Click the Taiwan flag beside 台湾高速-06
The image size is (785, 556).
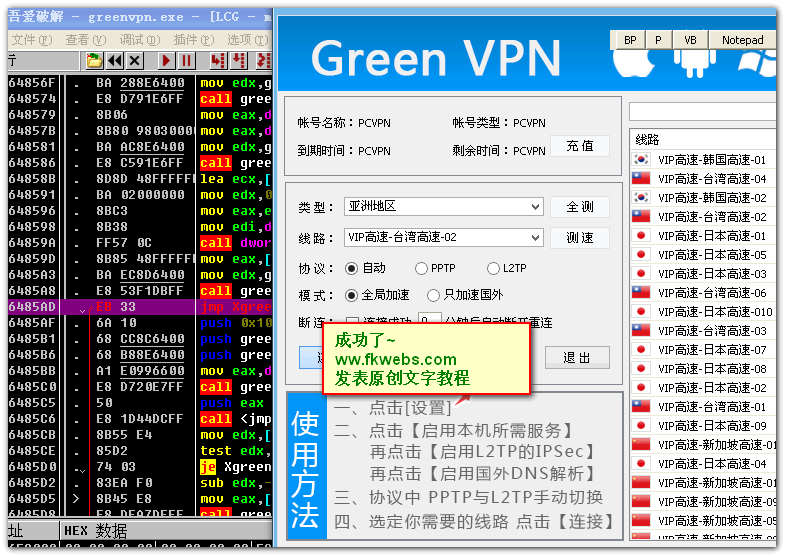click(x=641, y=293)
